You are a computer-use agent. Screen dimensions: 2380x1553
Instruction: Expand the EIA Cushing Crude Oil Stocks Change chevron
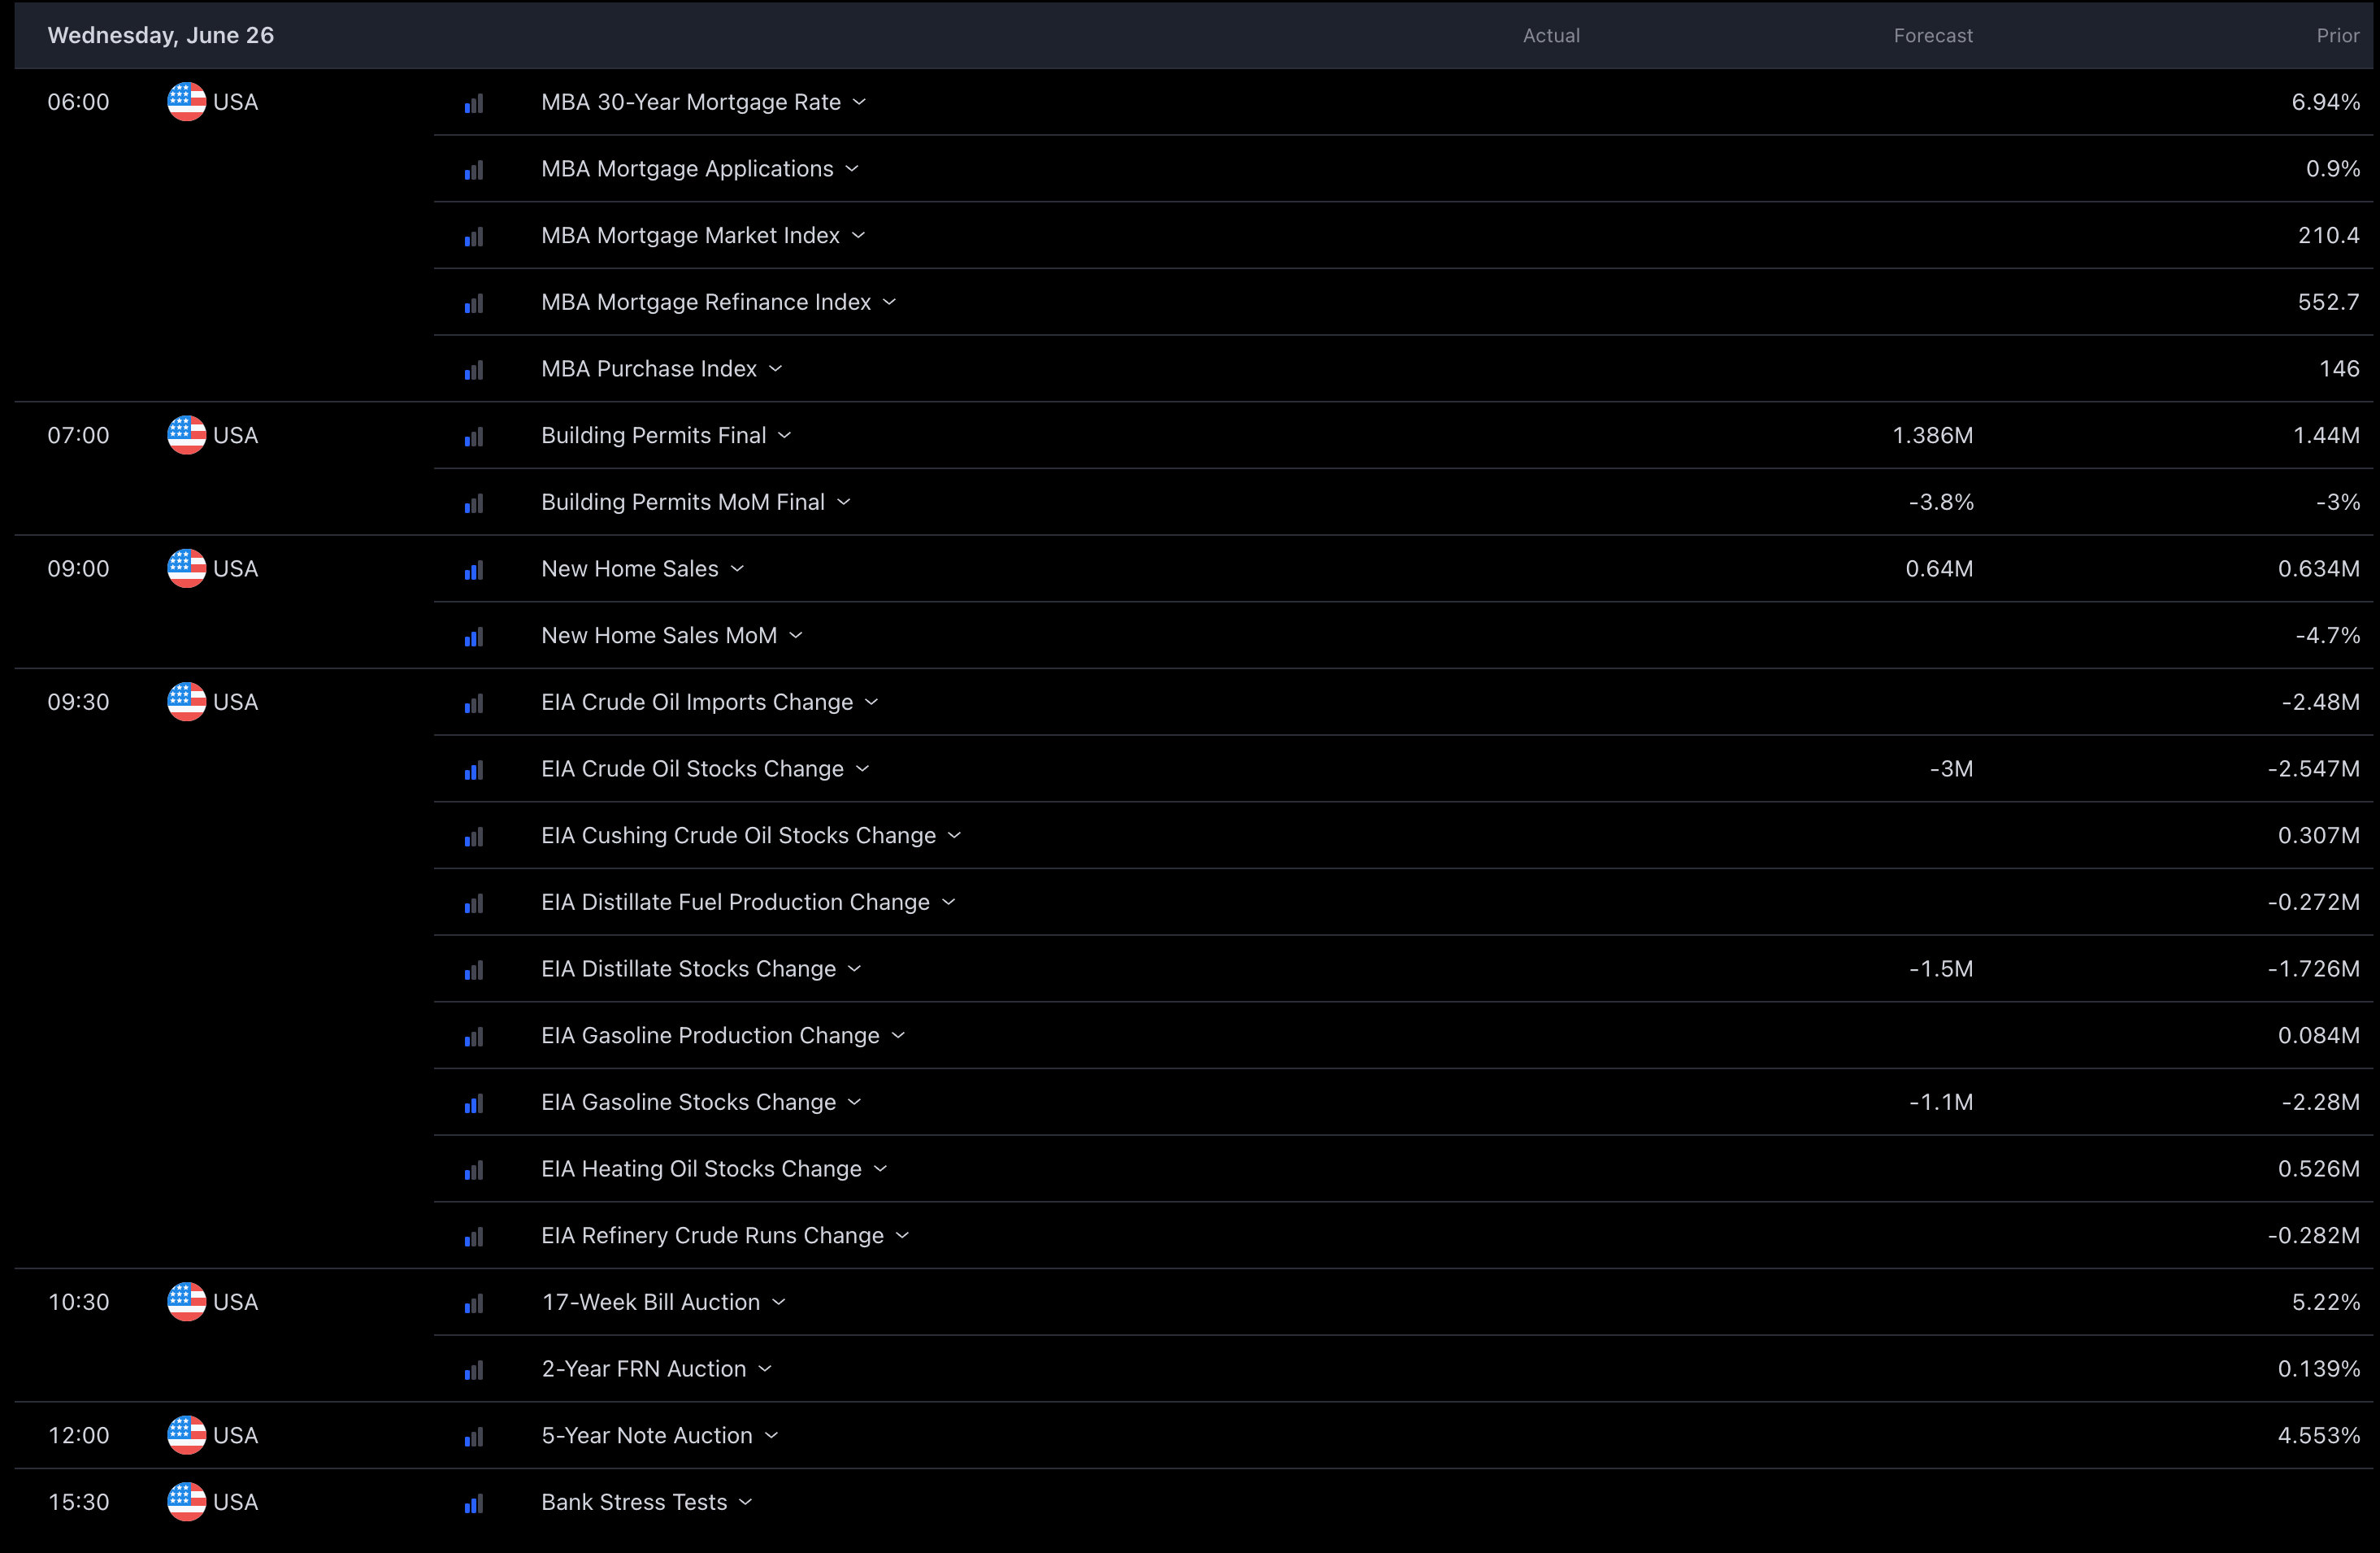pyautogui.click(x=954, y=835)
